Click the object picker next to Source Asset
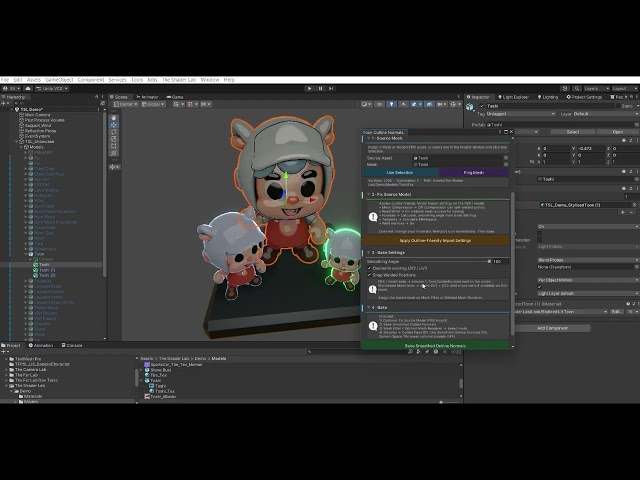 pyautogui.click(x=506, y=158)
